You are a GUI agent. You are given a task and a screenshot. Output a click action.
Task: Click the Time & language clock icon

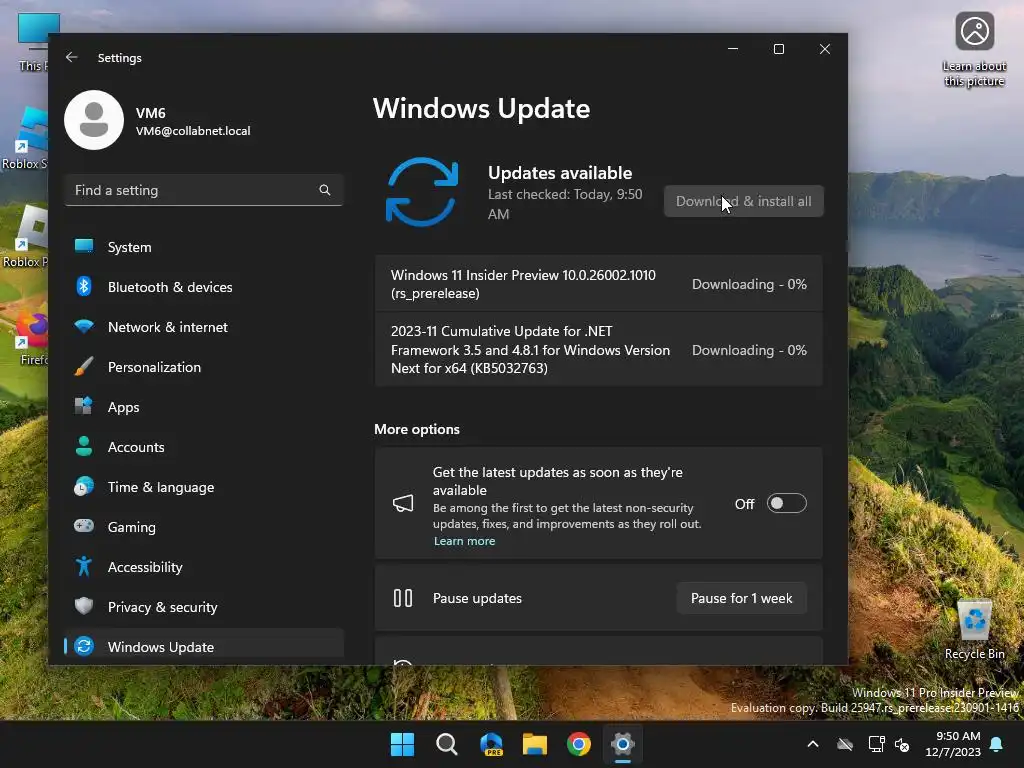[x=84, y=487]
